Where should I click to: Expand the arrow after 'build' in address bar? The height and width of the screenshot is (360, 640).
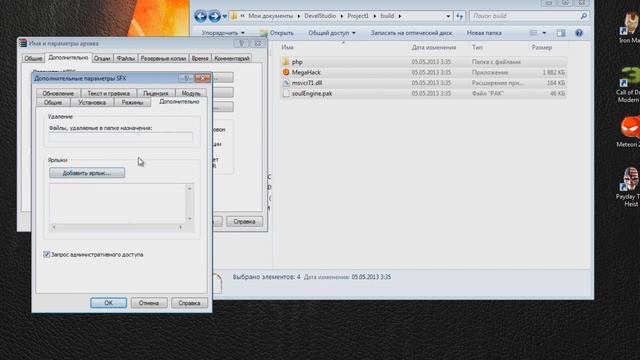point(400,16)
